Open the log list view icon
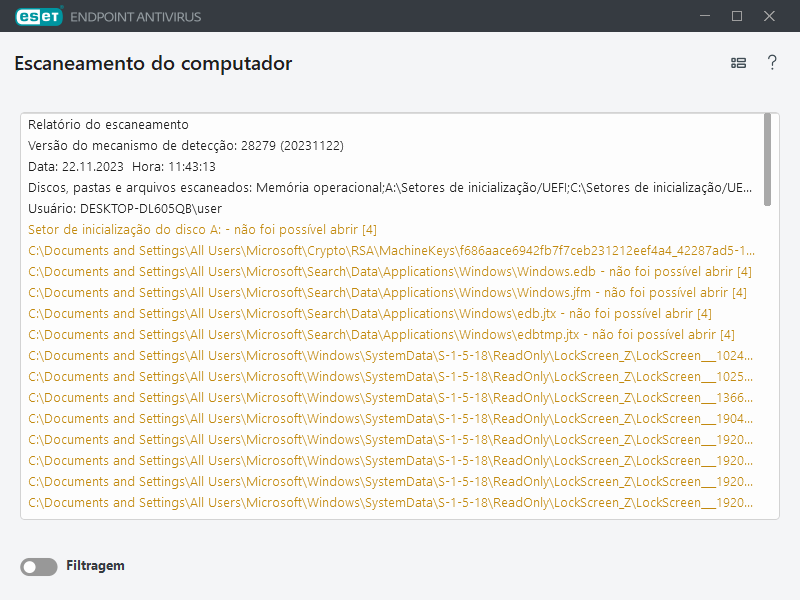The height and width of the screenshot is (600, 800). pos(738,62)
